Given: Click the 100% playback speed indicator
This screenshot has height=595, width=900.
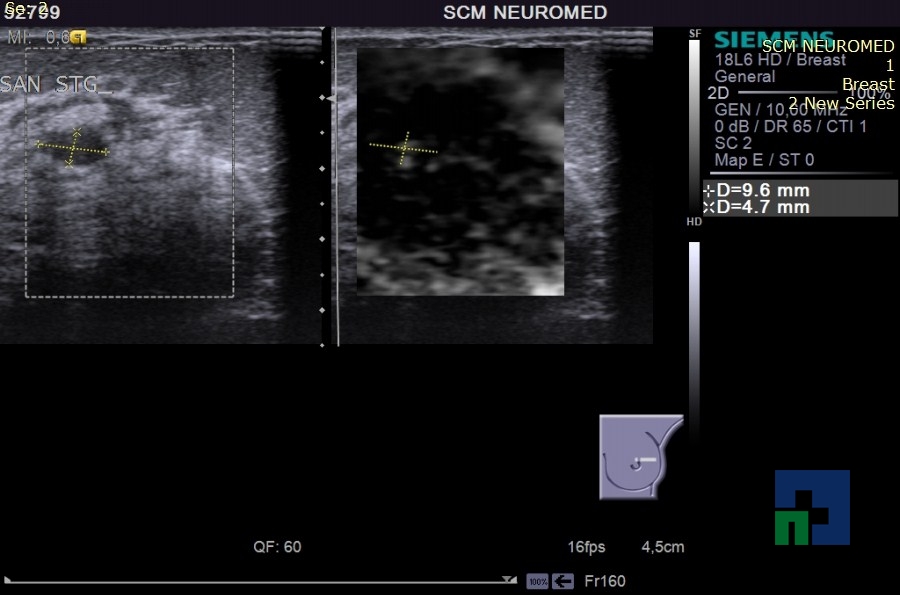Looking at the screenshot, I should tap(537, 581).
